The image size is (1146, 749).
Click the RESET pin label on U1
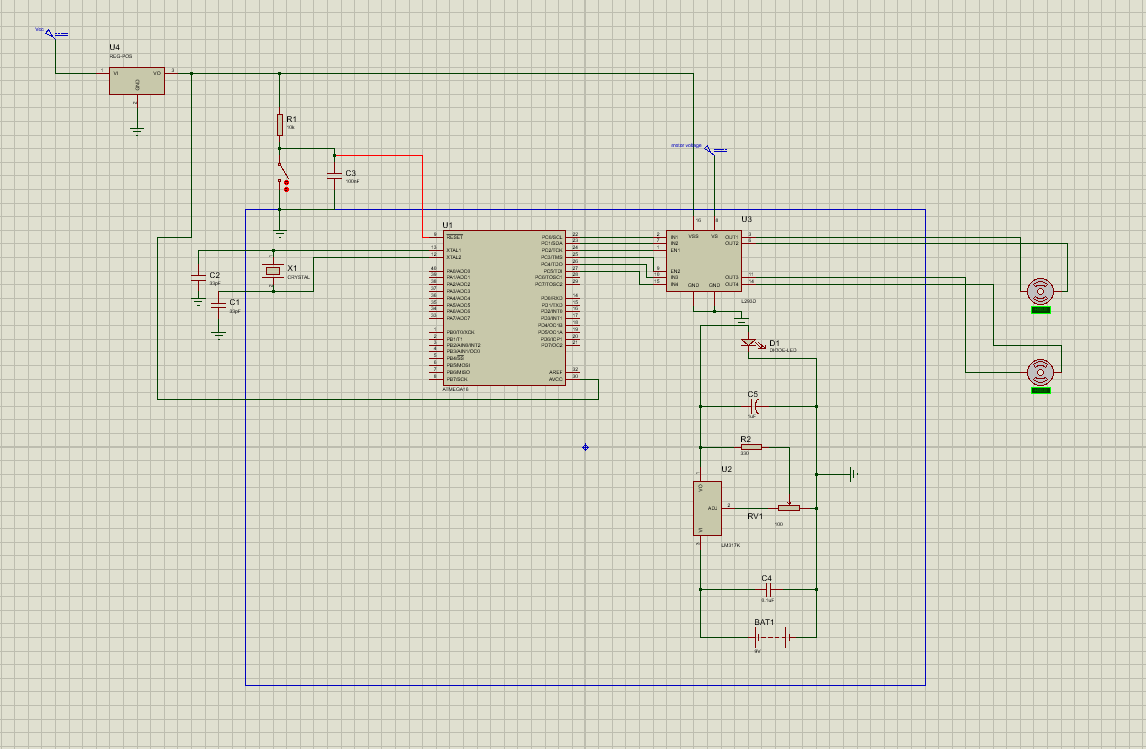point(455,237)
